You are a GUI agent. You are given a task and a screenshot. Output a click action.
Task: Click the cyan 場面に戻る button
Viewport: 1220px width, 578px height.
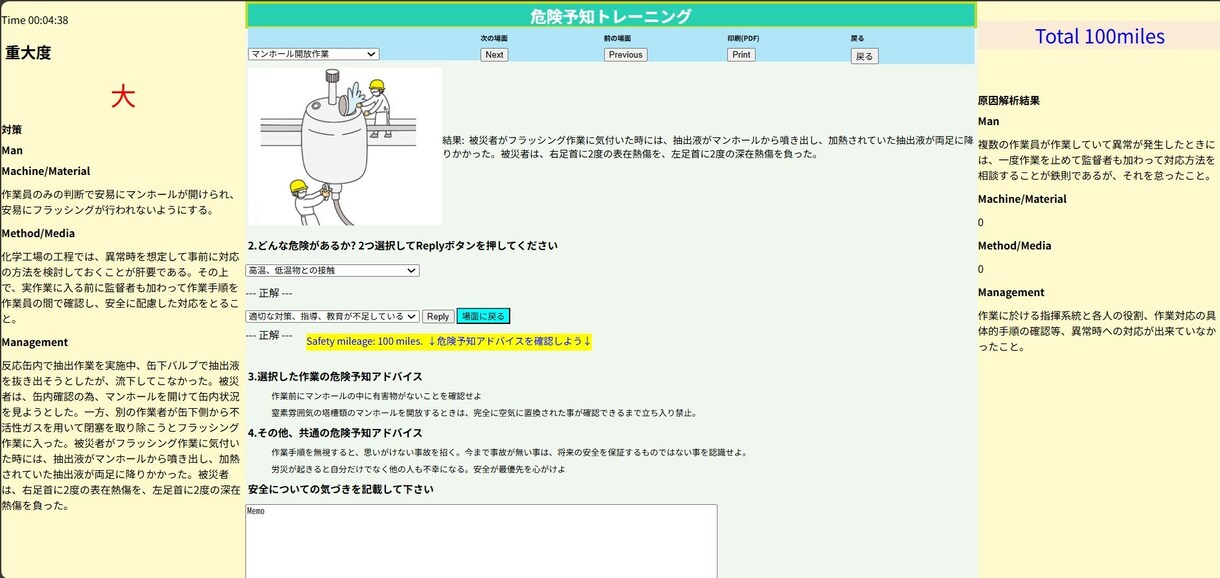coord(483,316)
